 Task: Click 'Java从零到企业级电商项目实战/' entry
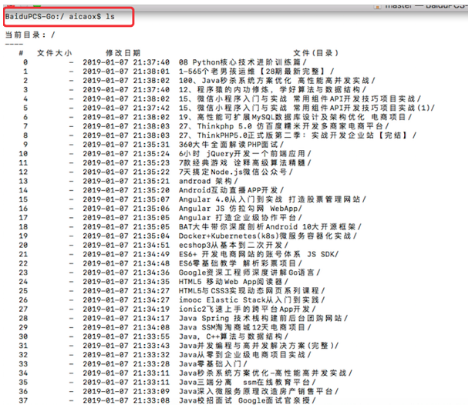click(245, 355)
